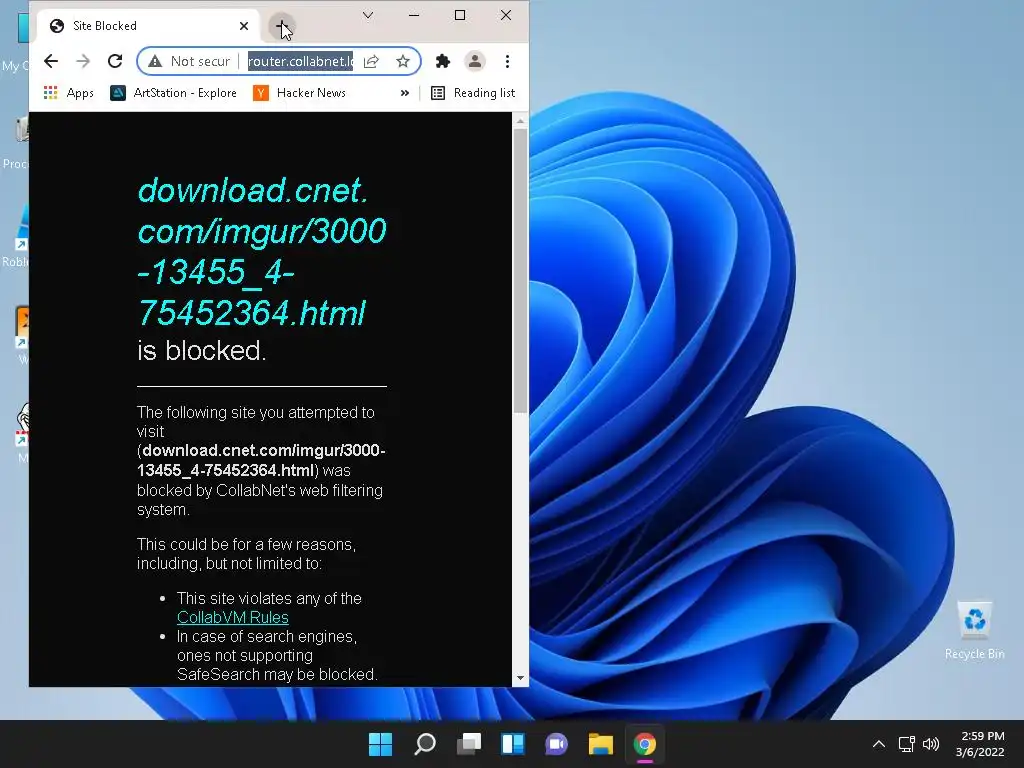Click the 'is blocked.' heading text
Image resolution: width=1024 pixels, height=768 pixels.
pyautogui.click(x=201, y=351)
